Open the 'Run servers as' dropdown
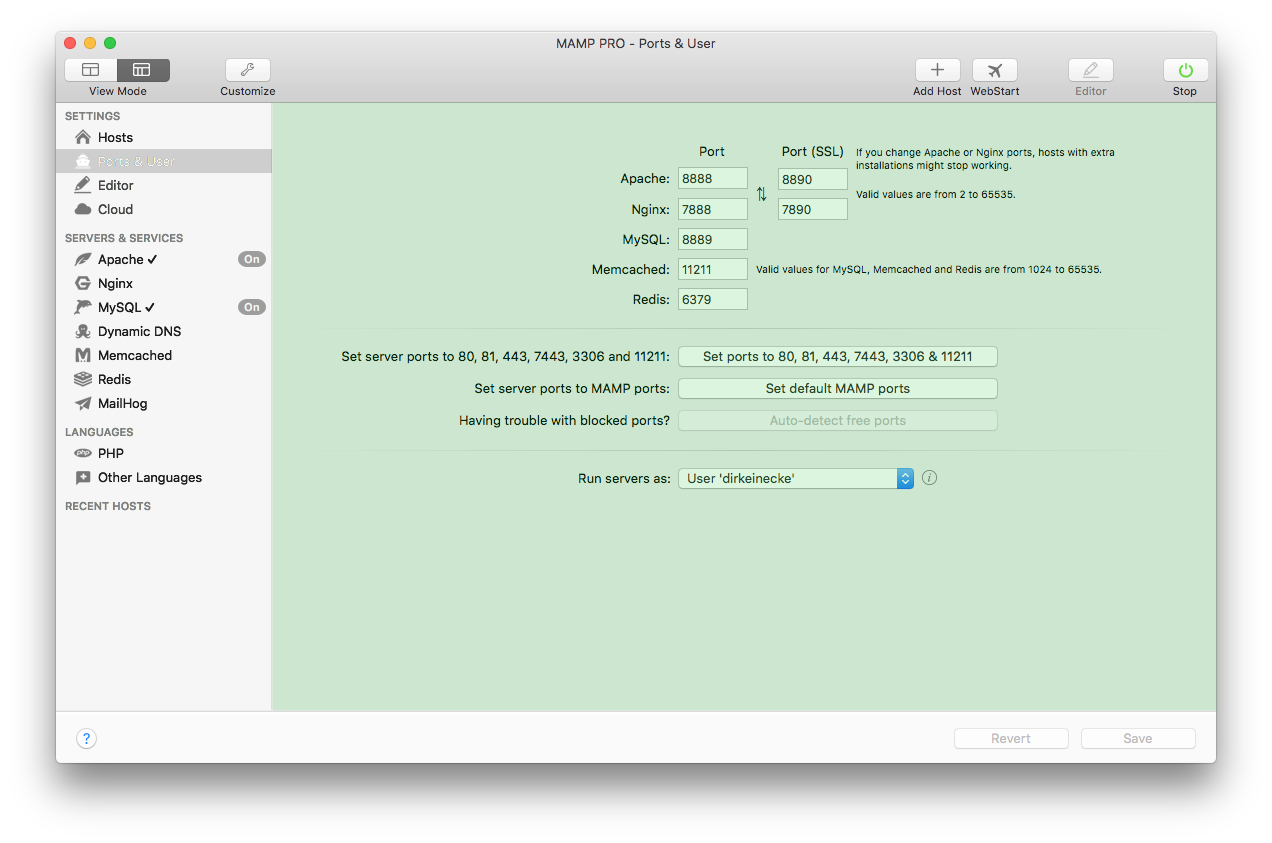This screenshot has width=1272, height=843. pos(795,478)
